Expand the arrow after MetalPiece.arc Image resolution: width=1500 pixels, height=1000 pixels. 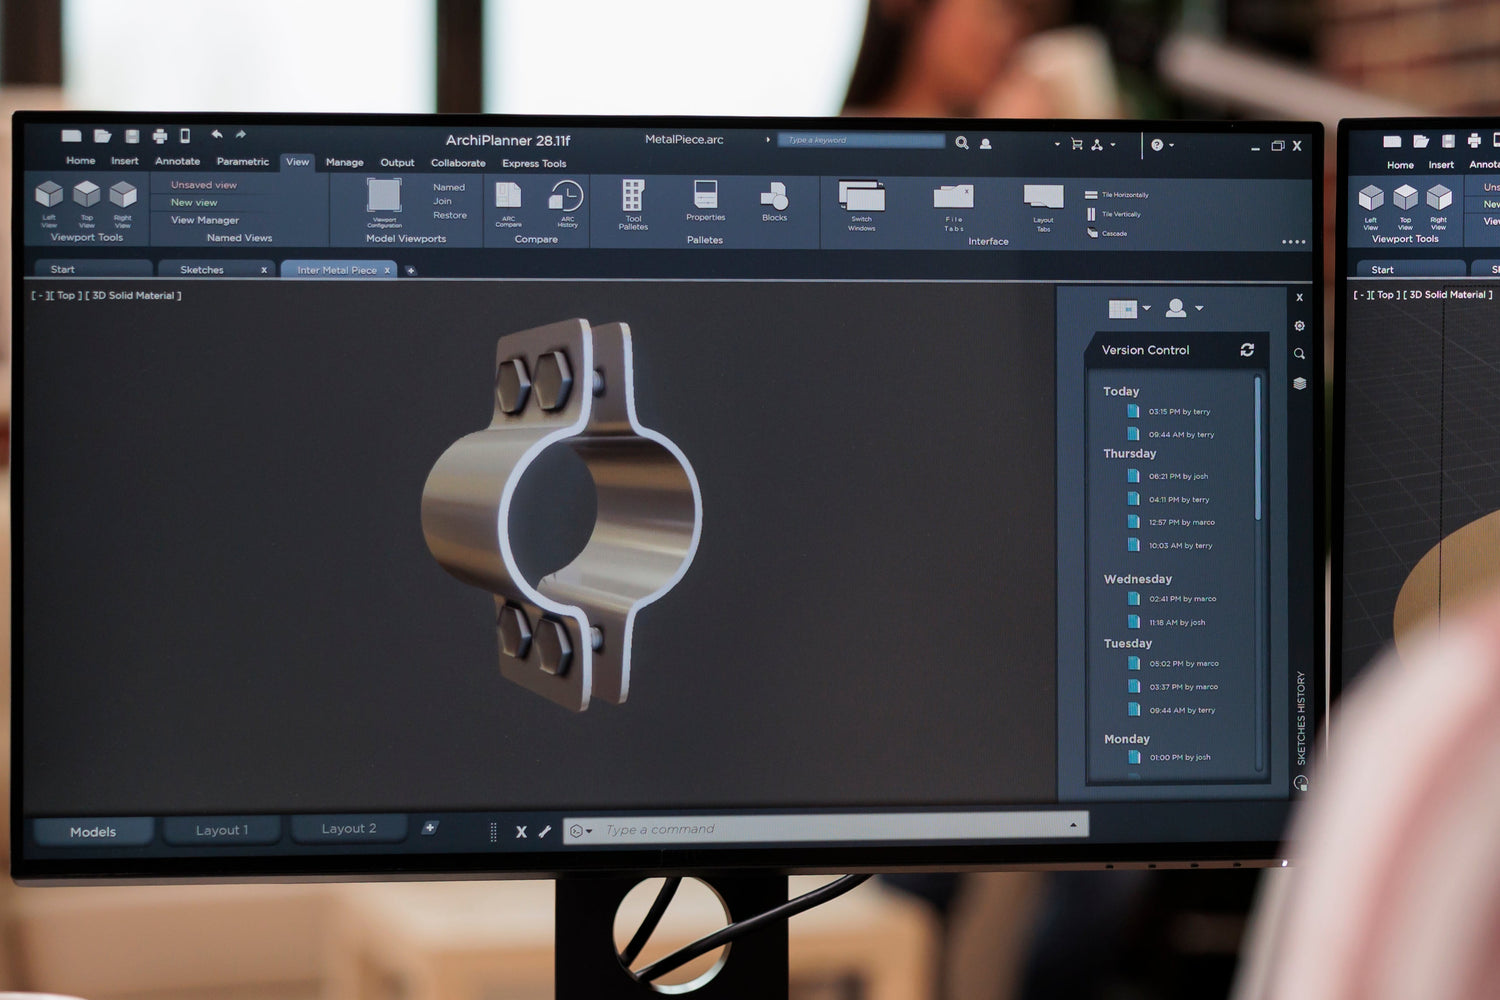(x=768, y=140)
